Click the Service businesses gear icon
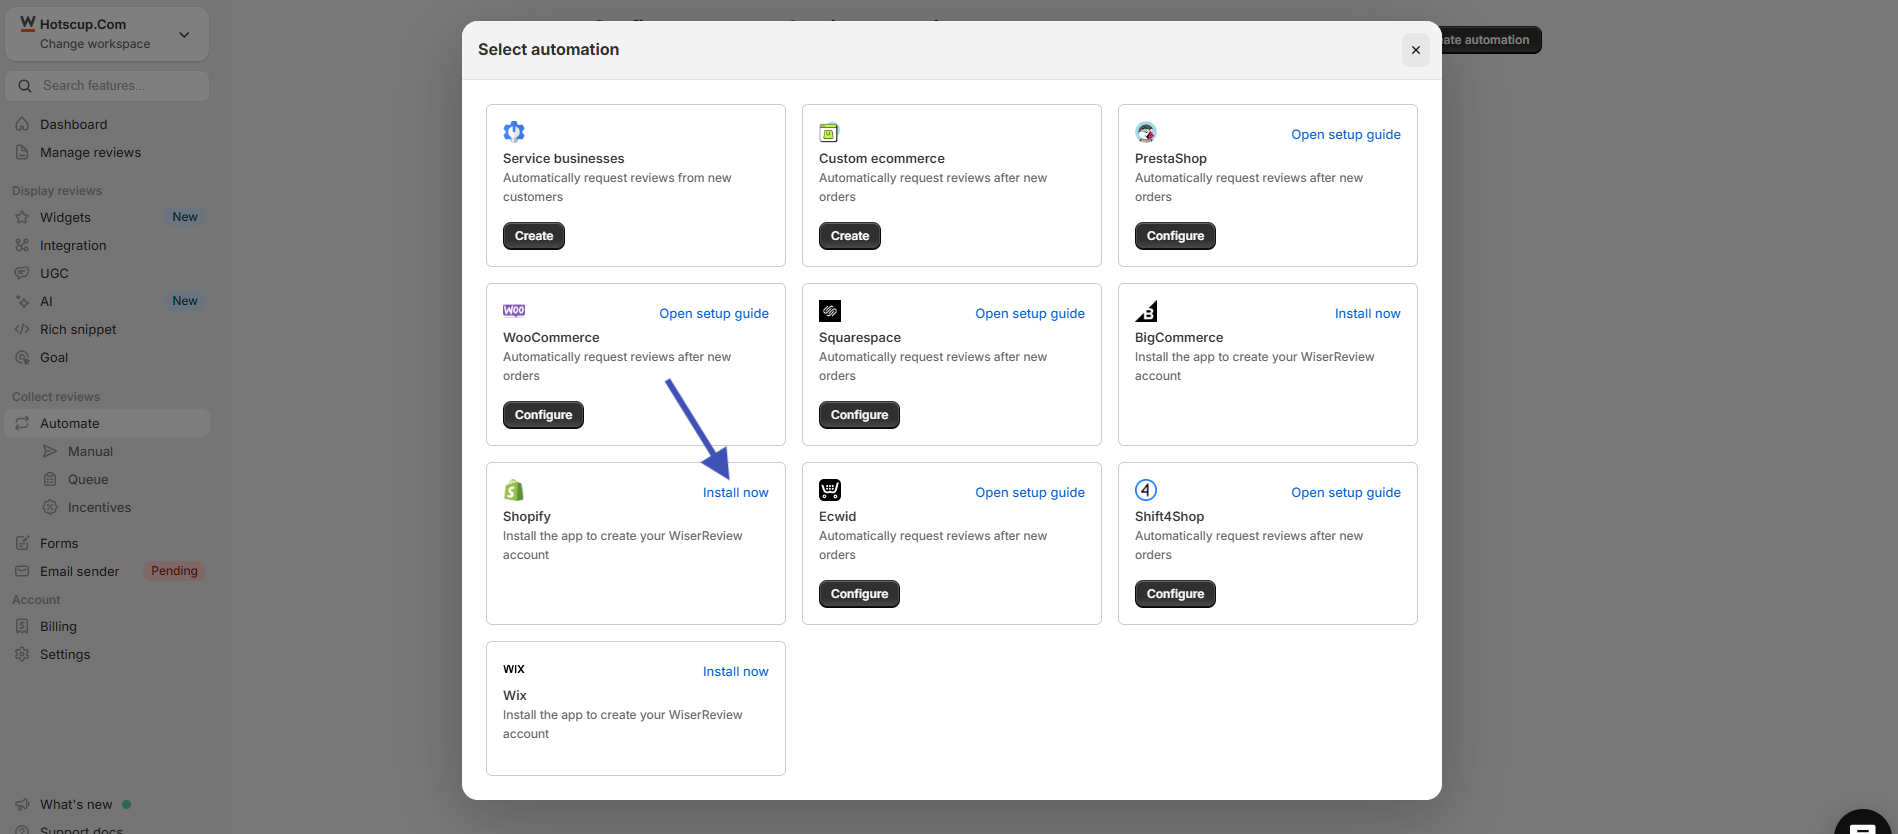Screen dimensions: 1898x834 pos(514,132)
